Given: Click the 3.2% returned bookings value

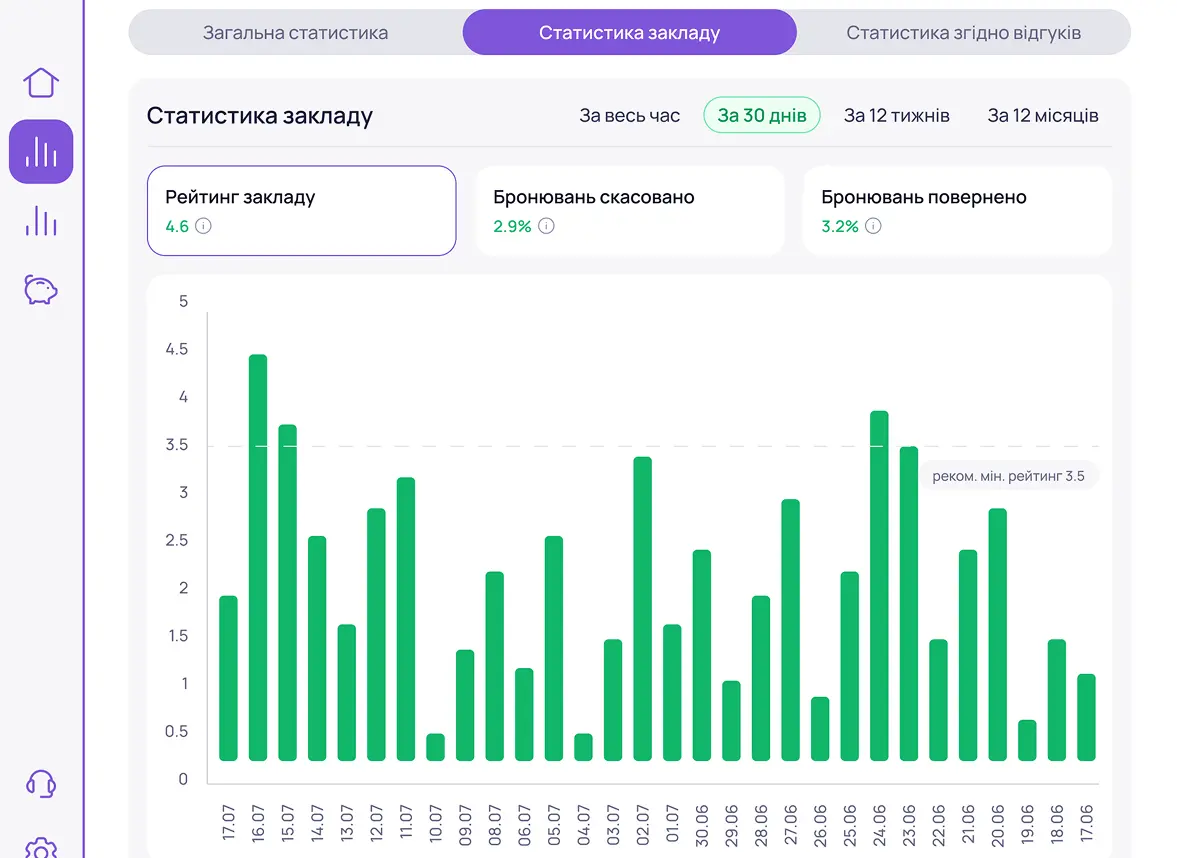Looking at the screenshot, I should [x=840, y=226].
